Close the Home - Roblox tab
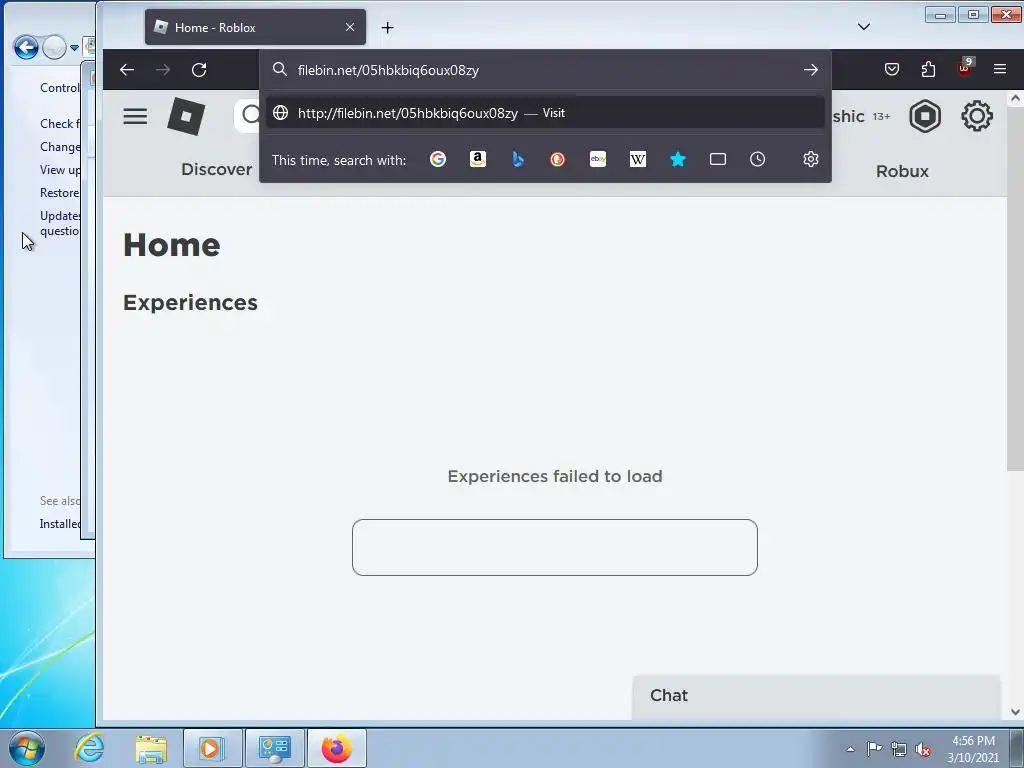The image size is (1024, 768). pyautogui.click(x=350, y=27)
